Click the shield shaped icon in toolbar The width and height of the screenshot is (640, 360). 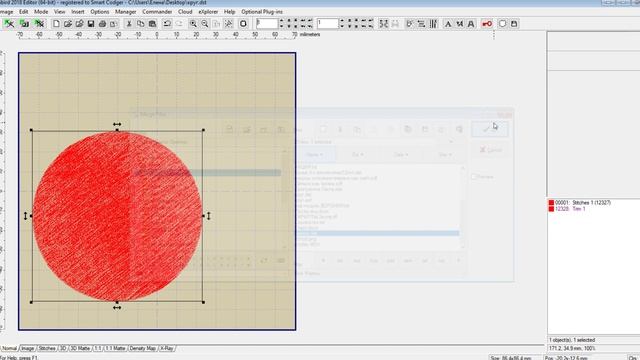[502, 24]
